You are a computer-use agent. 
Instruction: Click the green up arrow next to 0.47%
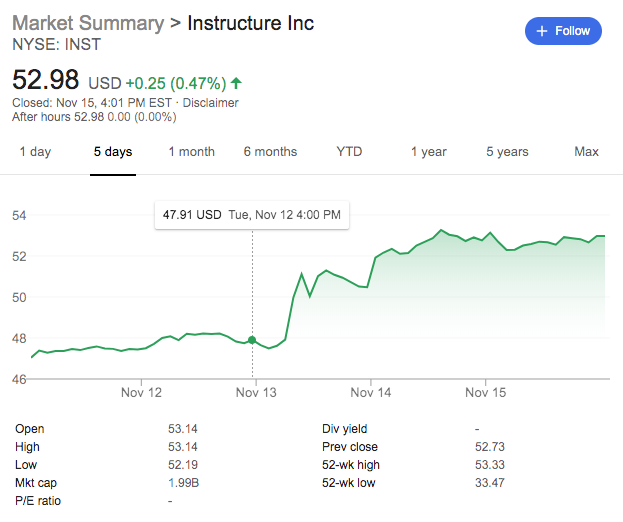(236, 83)
